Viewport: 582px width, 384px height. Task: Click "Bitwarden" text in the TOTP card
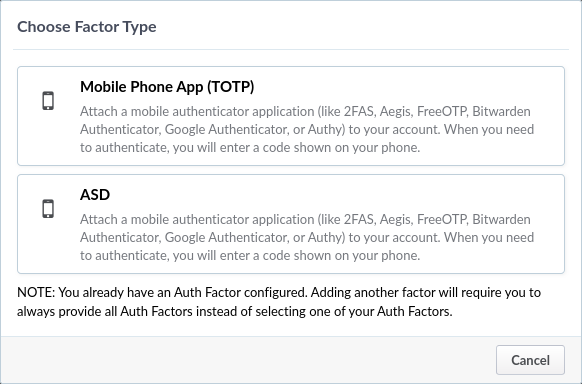pos(501,111)
